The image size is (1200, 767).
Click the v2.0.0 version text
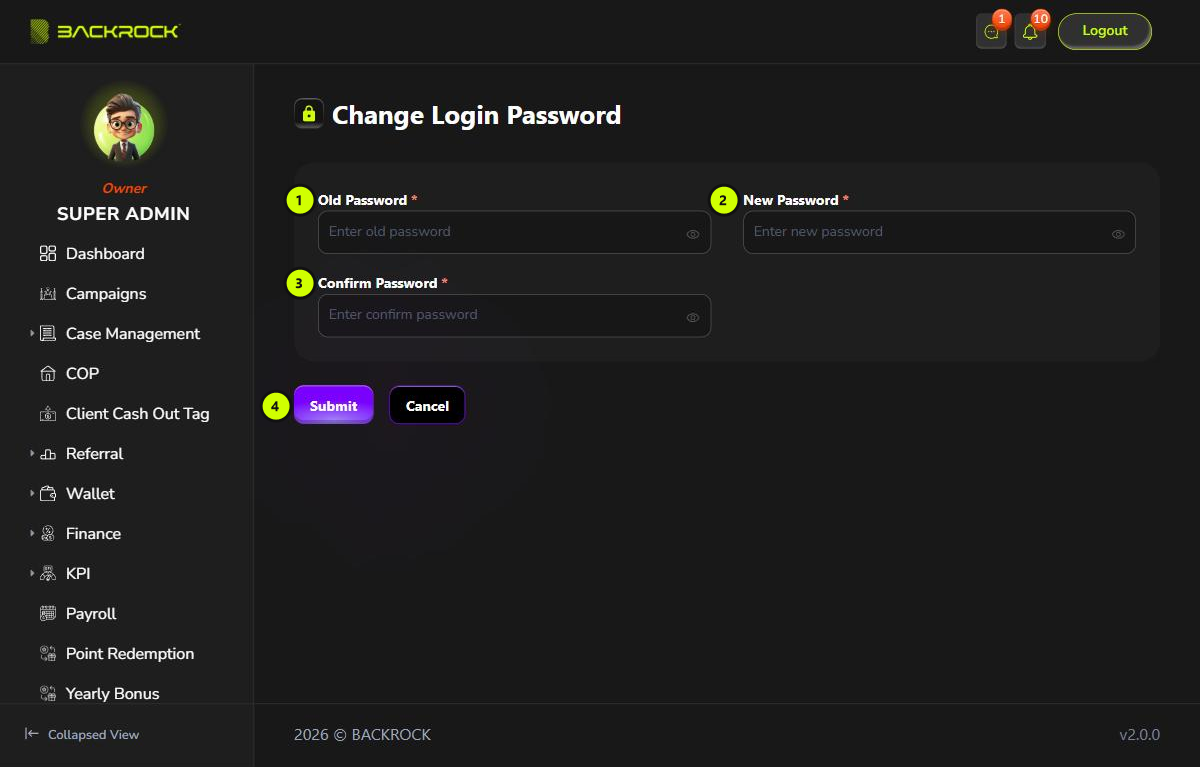pos(1139,735)
